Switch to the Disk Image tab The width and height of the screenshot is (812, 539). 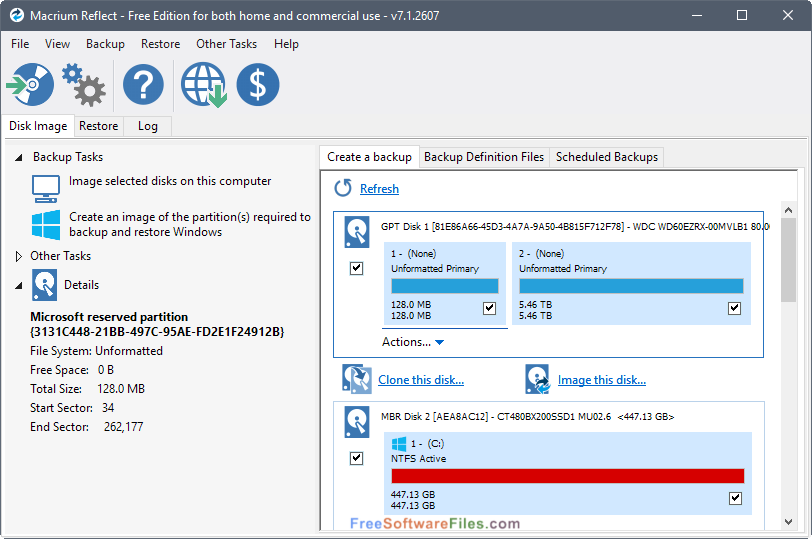(x=38, y=126)
